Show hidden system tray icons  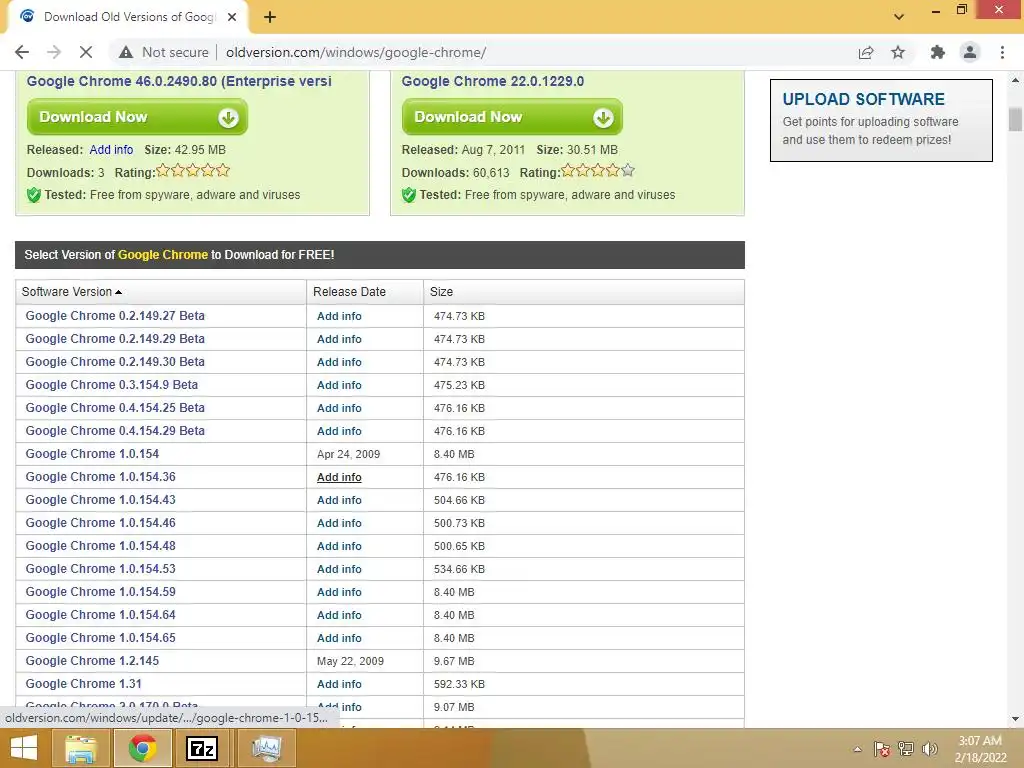click(857, 749)
